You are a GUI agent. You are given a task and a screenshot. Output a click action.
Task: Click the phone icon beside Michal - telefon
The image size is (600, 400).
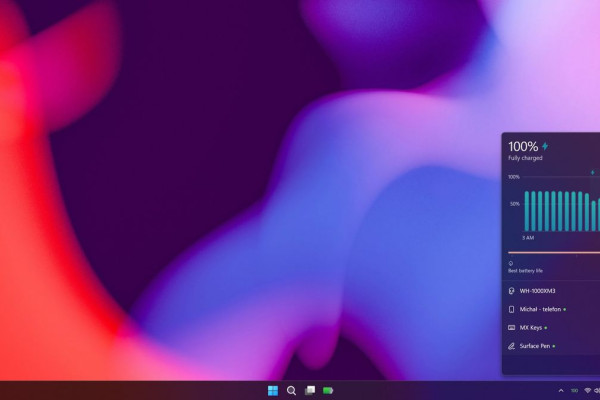pos(511,309)
